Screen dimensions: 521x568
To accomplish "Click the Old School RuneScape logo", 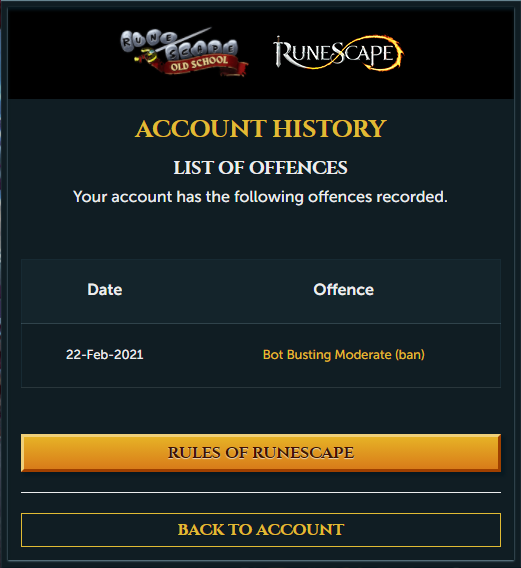I will pyautogui.click(x=184, y=52).
